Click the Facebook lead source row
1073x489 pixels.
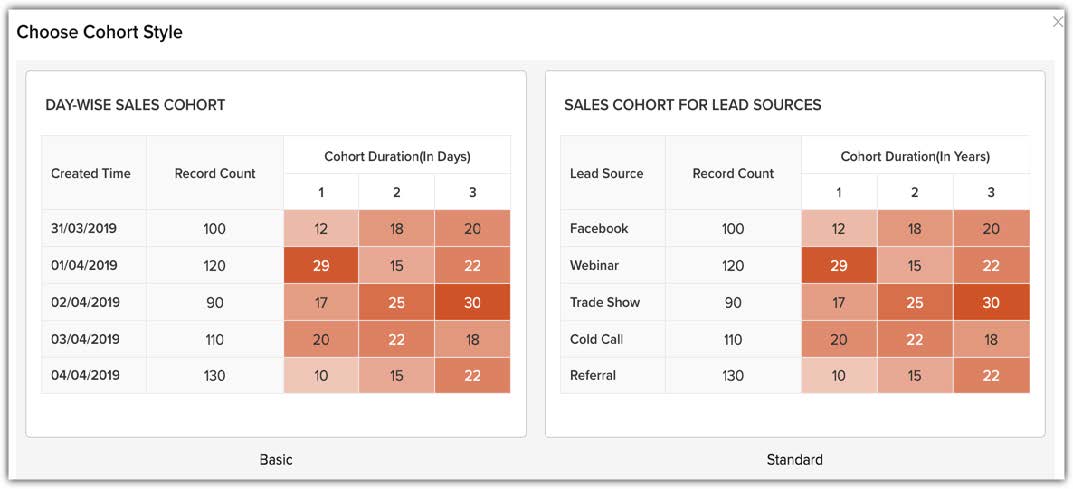599,228
